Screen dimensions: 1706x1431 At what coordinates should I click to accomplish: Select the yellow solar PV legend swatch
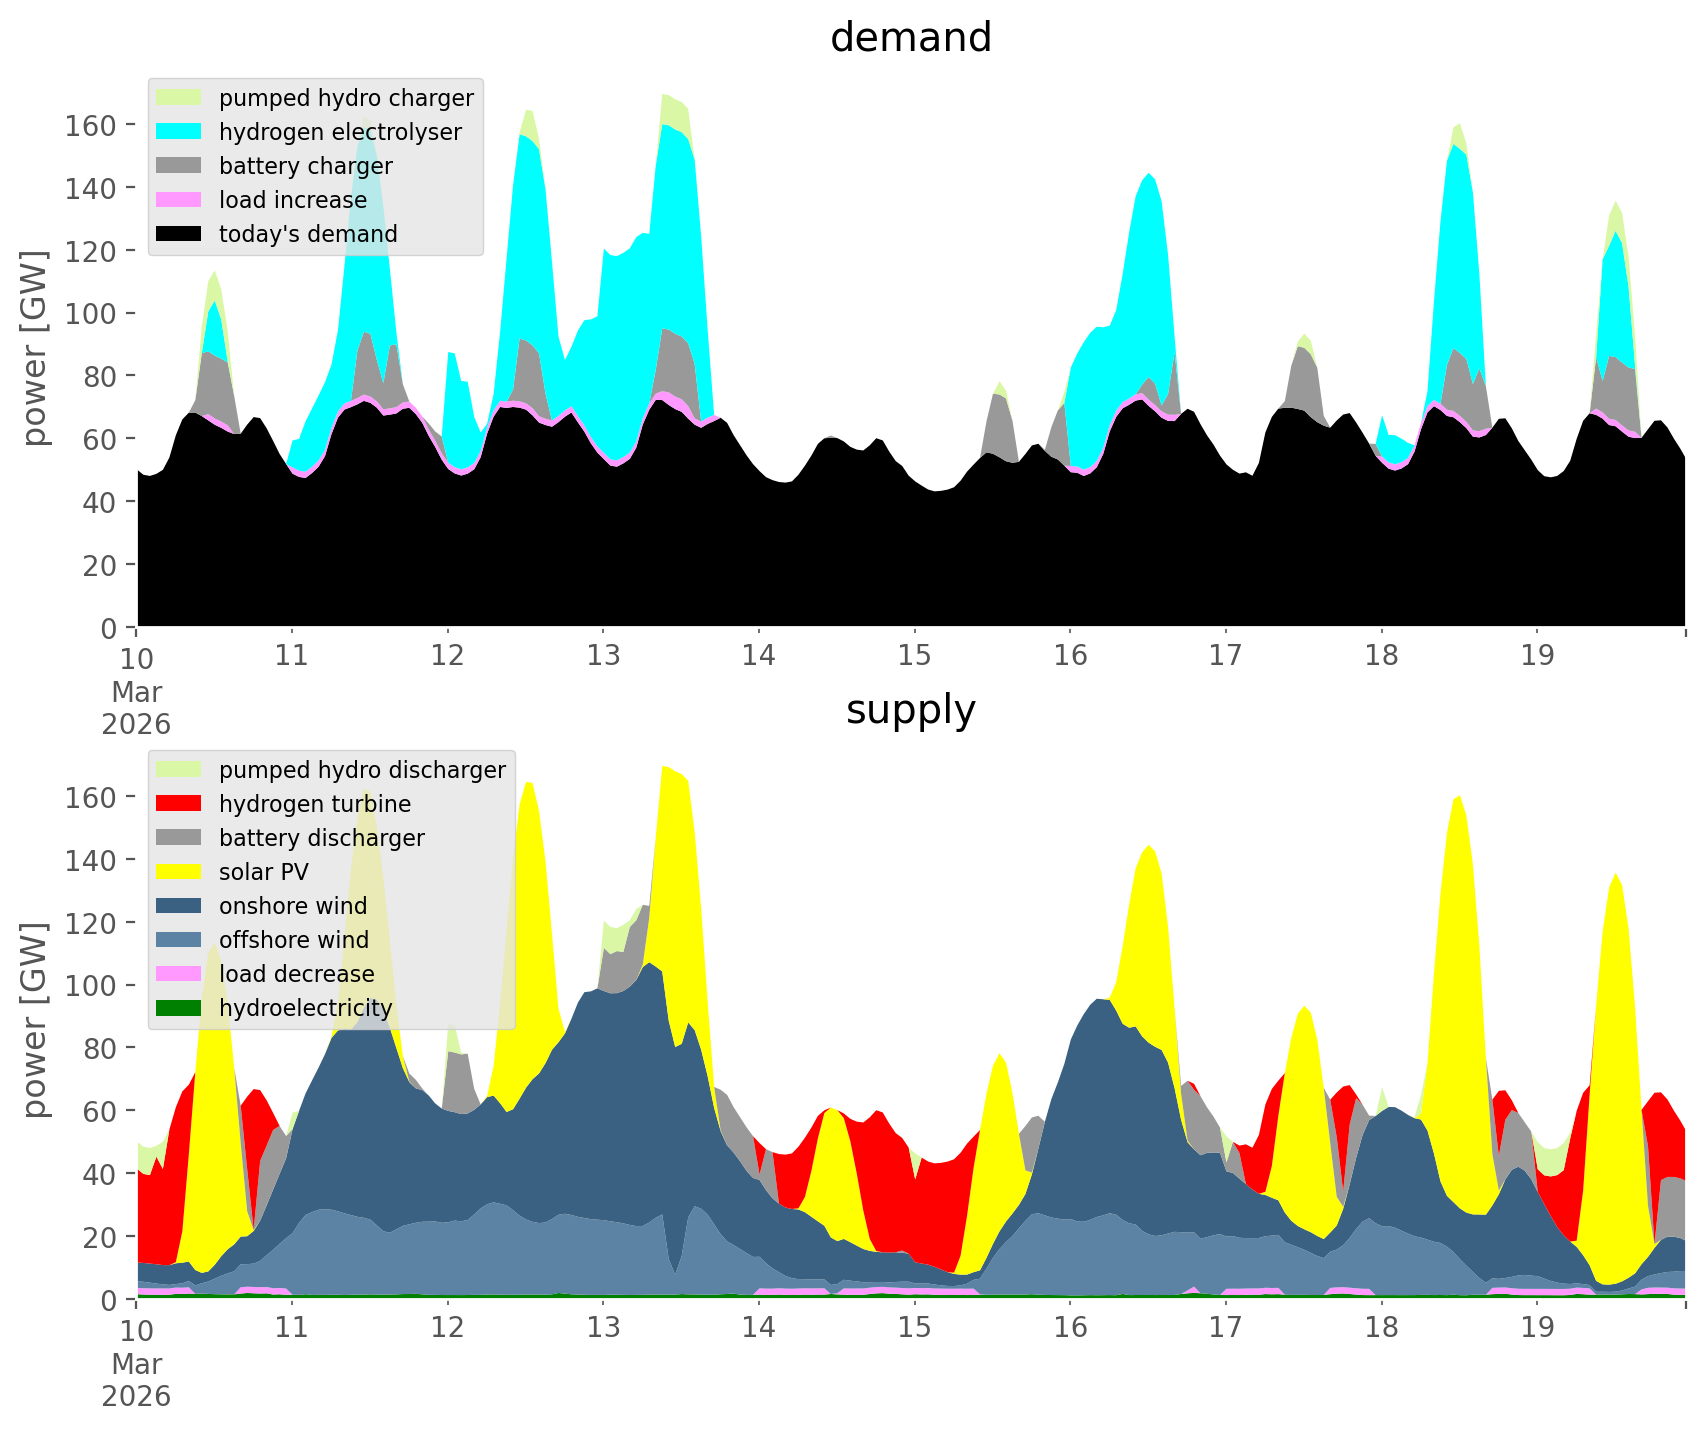coord(179,872)
